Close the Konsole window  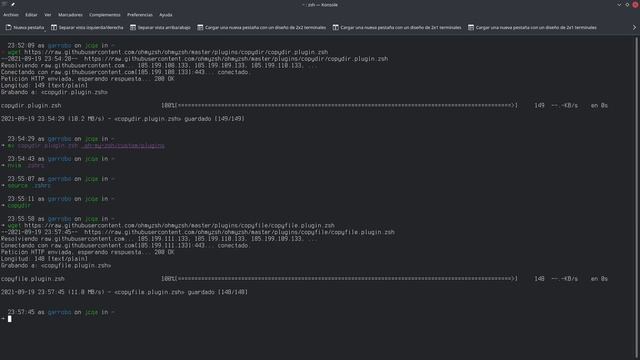(x=636, y=5)
